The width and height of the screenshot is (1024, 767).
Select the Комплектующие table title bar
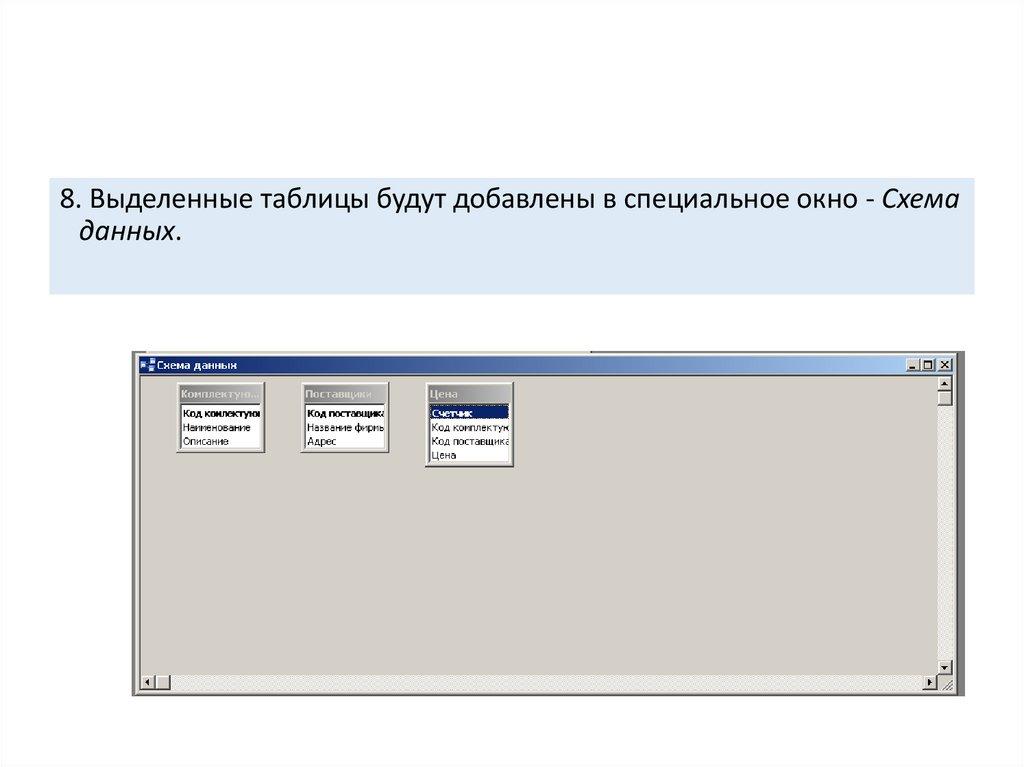click(x=220, y=394)
